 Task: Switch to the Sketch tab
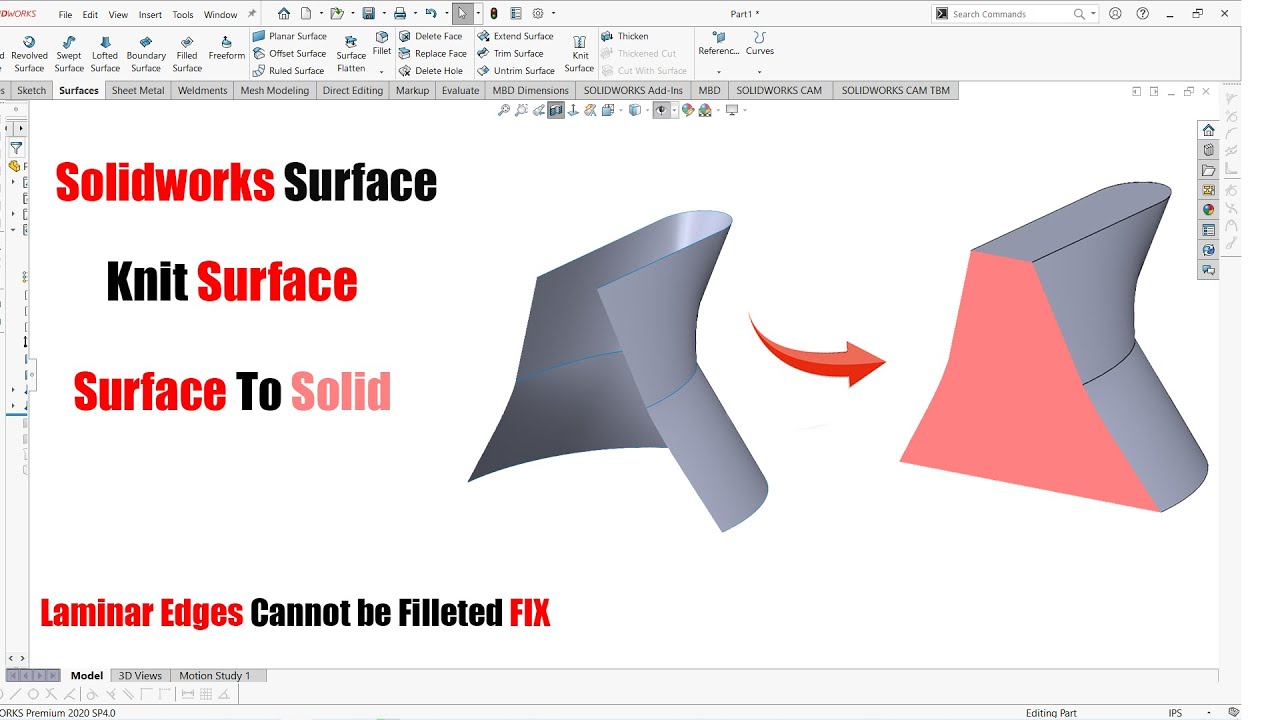pos(32,90)
